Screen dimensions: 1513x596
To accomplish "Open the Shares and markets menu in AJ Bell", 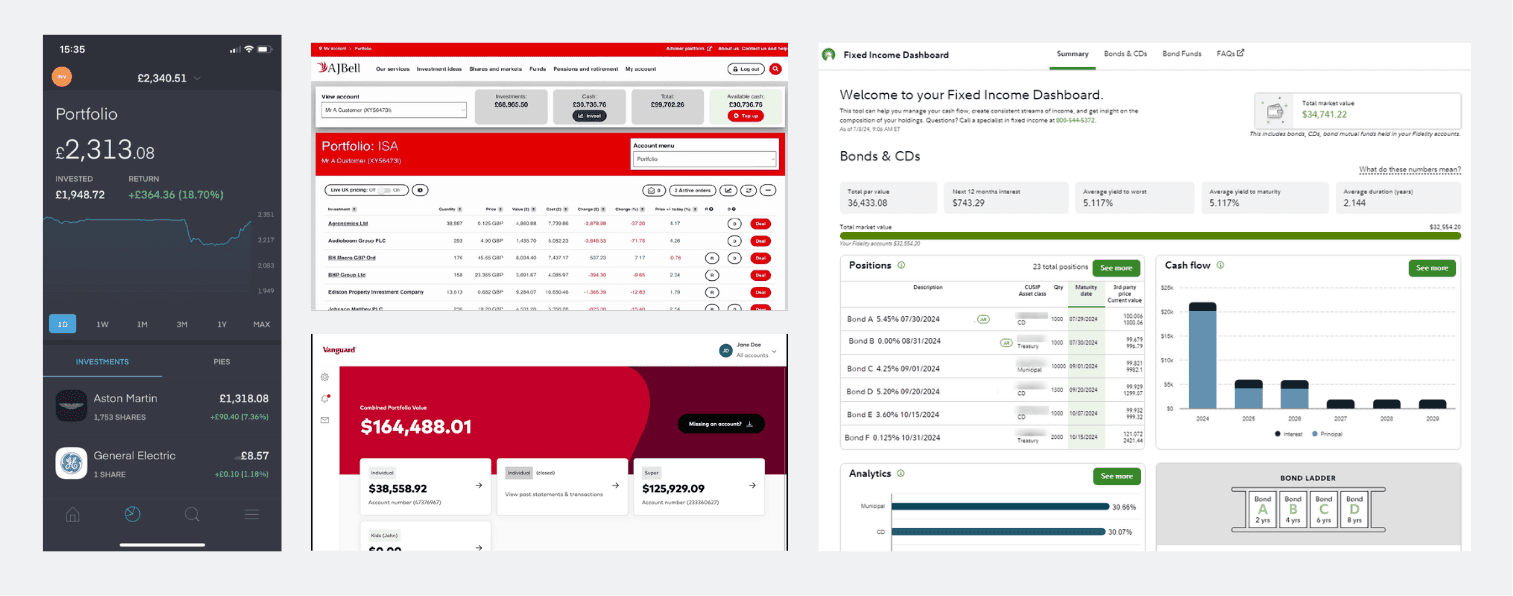I will tap(496, 69).
